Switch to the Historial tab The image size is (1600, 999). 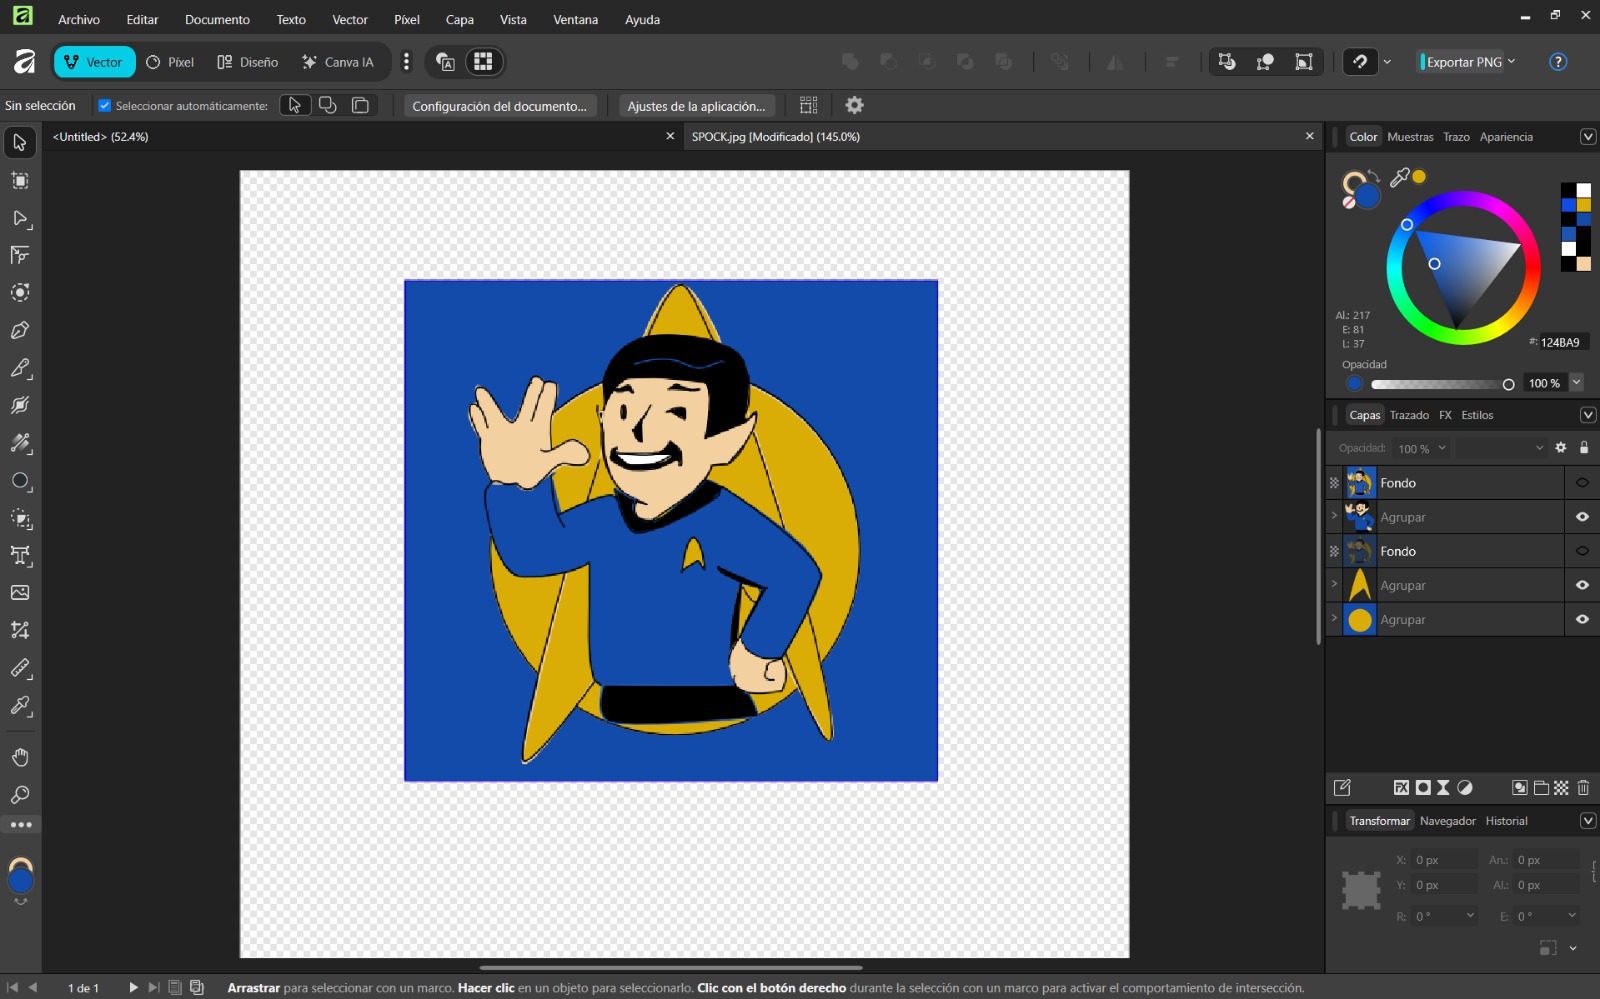[1506, 821]
